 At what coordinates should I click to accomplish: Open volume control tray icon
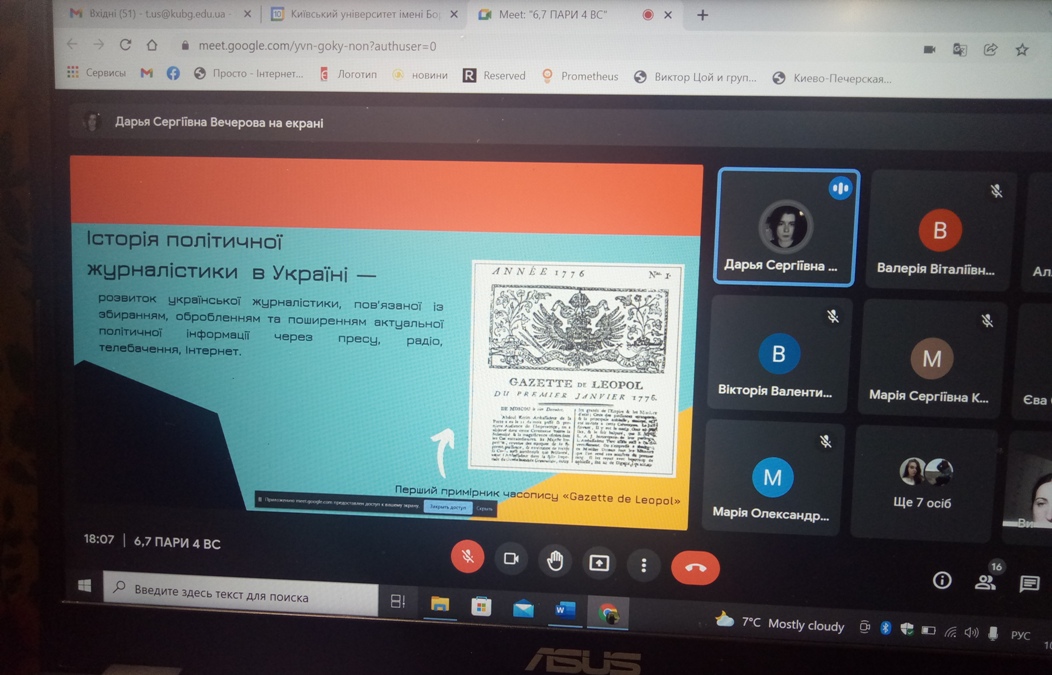click(971, 633)
